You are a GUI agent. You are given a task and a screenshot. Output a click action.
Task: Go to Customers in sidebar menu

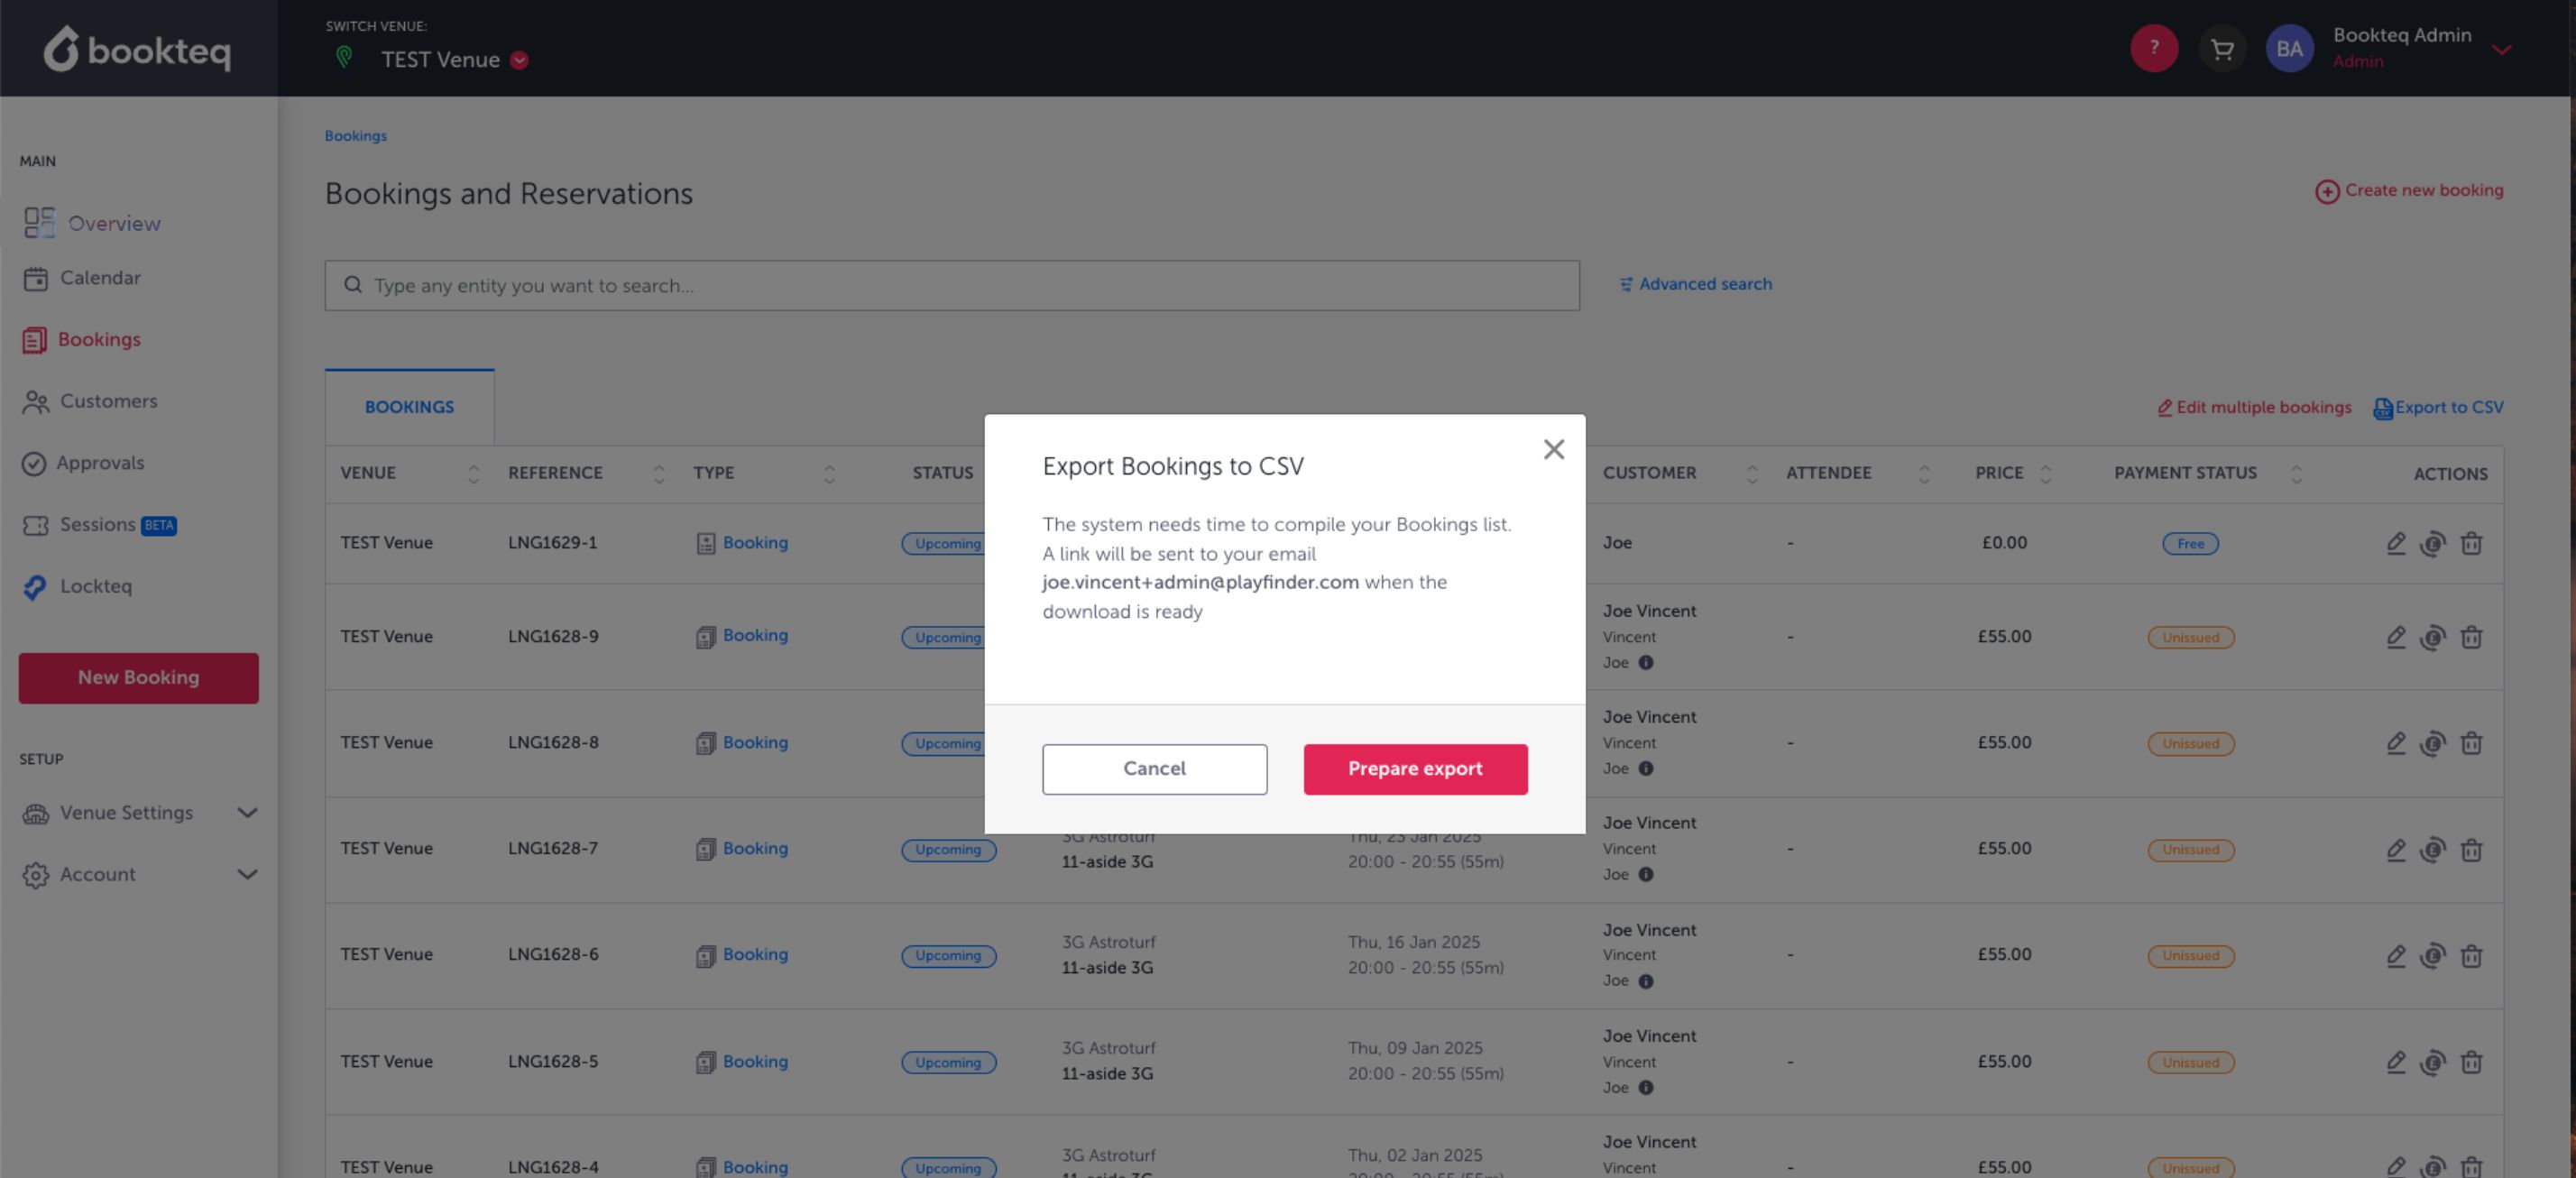[x=108, y=401]
